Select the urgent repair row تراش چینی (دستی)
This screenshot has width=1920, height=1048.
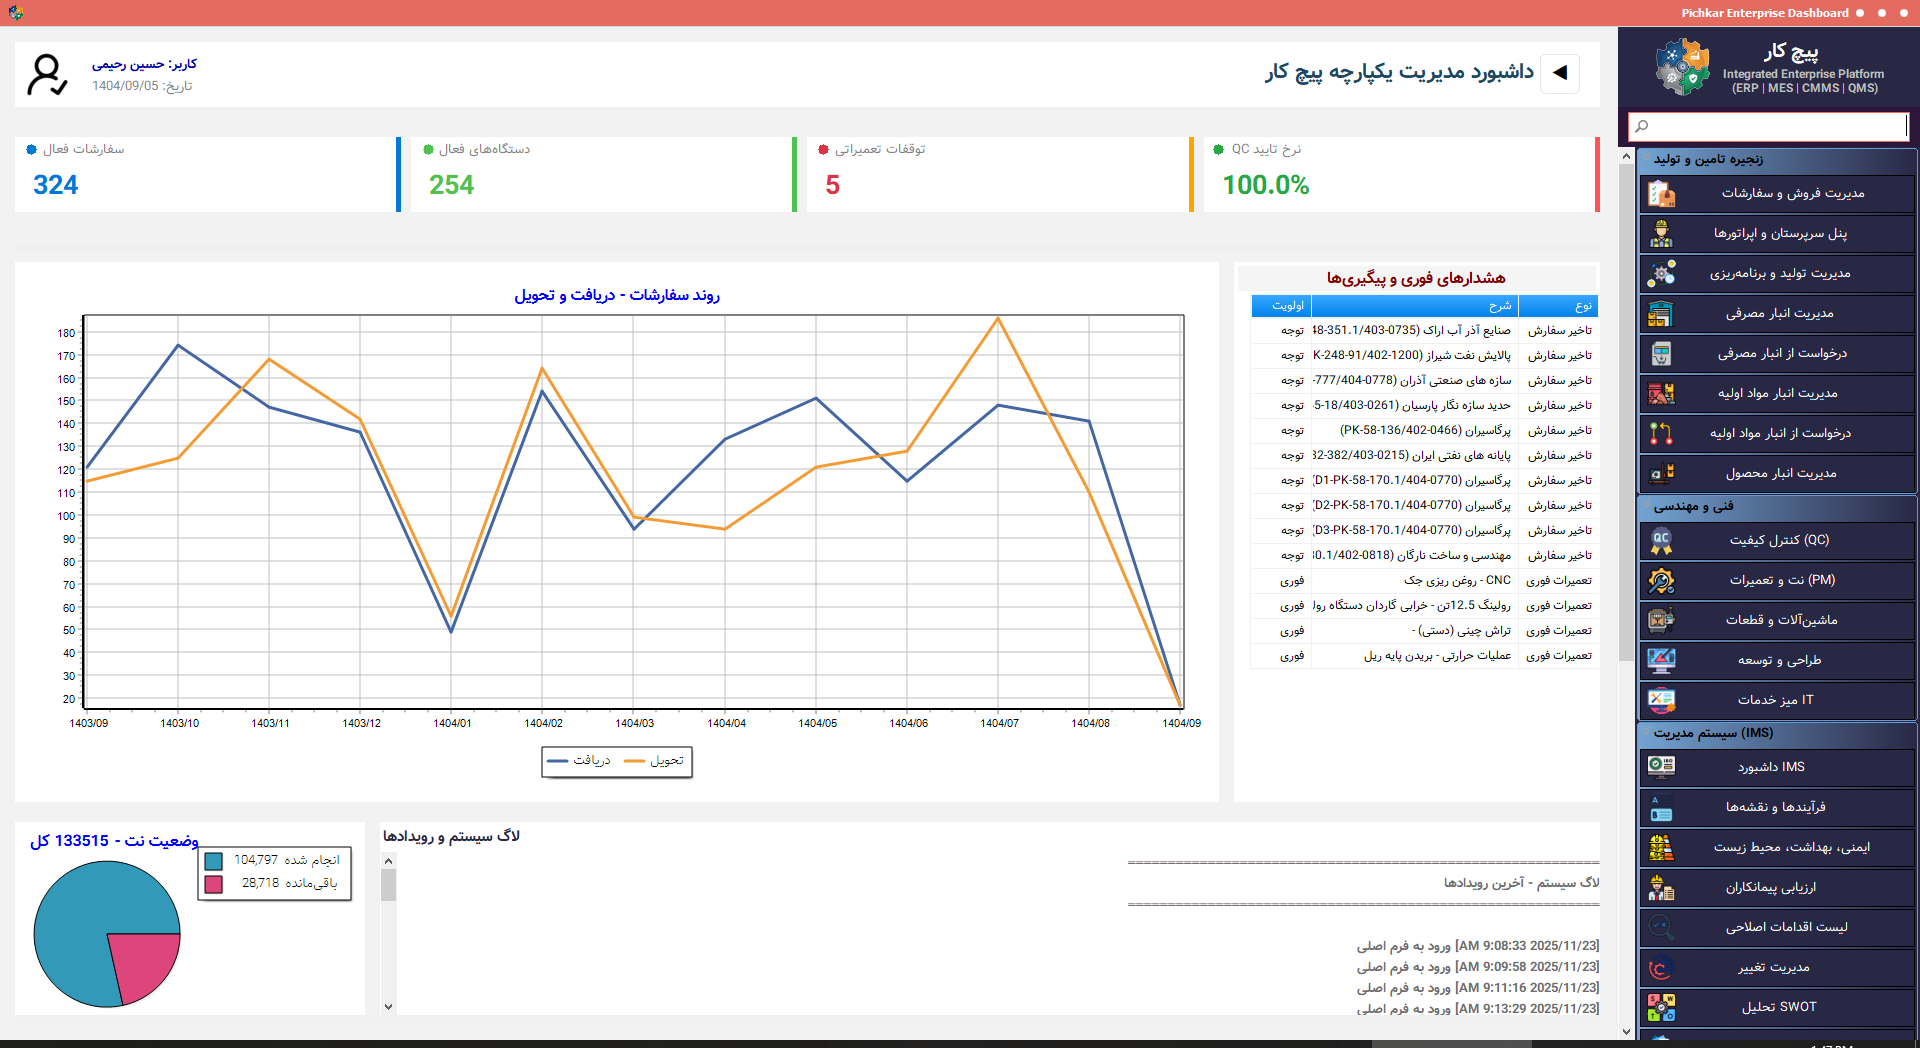(1424, 630)
